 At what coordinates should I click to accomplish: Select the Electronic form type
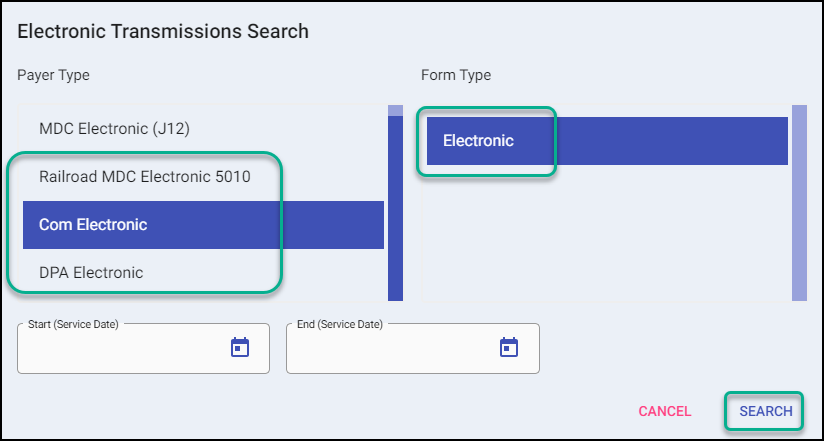tap(478, 141)
